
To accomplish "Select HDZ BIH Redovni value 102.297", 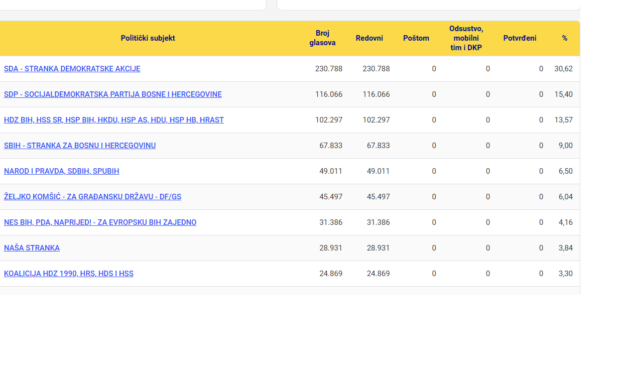I will [376, 120].
